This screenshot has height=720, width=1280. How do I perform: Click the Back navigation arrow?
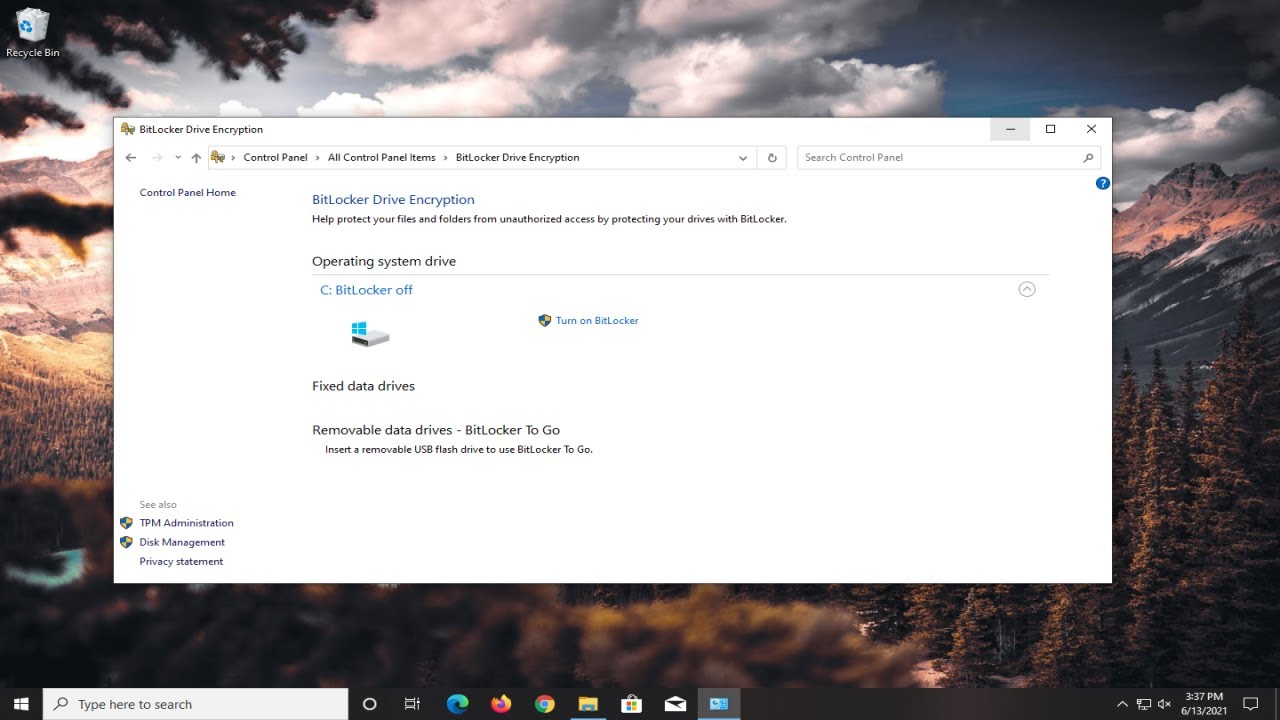[131, 158]
